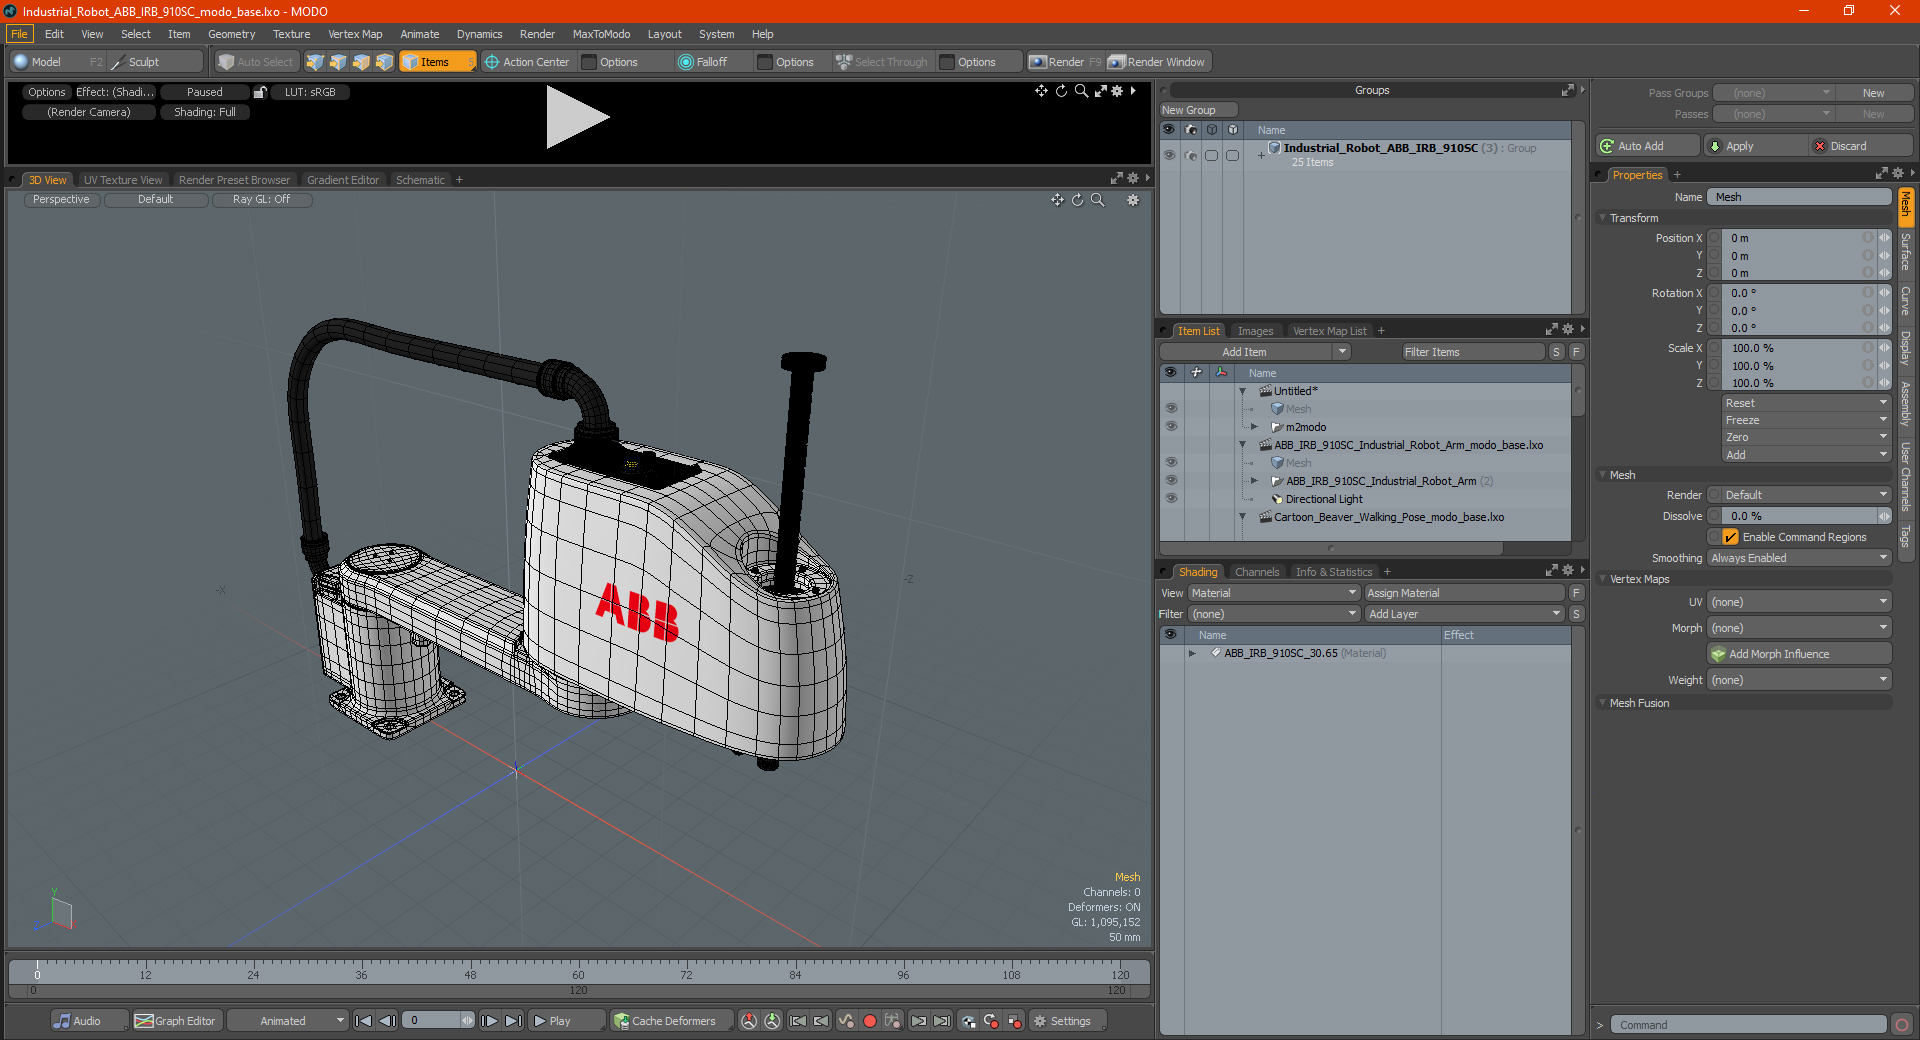Select the Polygons selection mode icon
Screen dimensions: 1920x1040
tap(361, 62)
